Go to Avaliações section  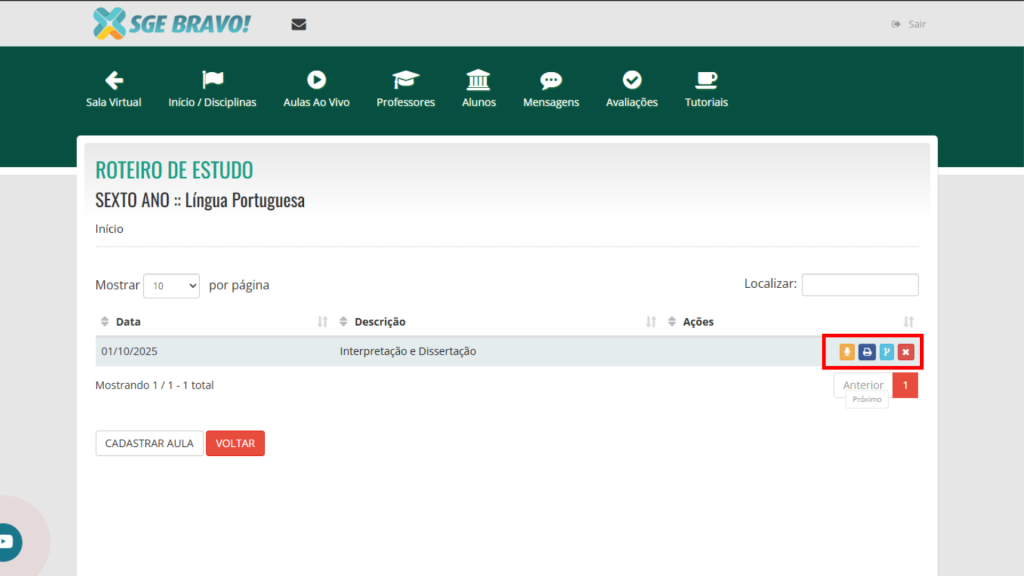tap(631, 89)
